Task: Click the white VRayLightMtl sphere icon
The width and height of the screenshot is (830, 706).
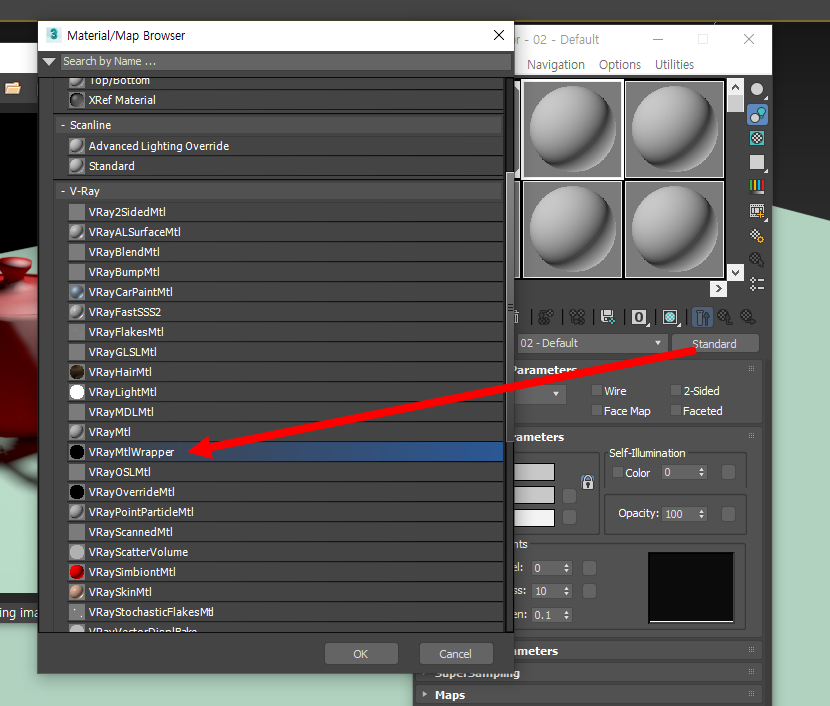Action: (77, 392)
